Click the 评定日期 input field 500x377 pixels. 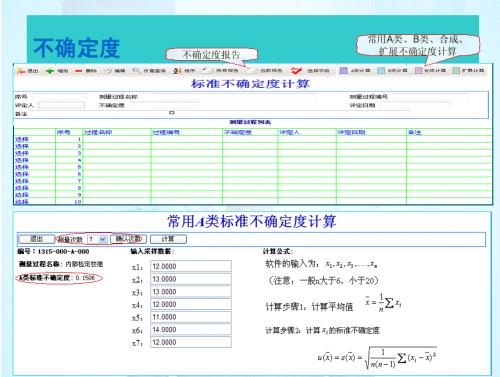click(414, 105)
